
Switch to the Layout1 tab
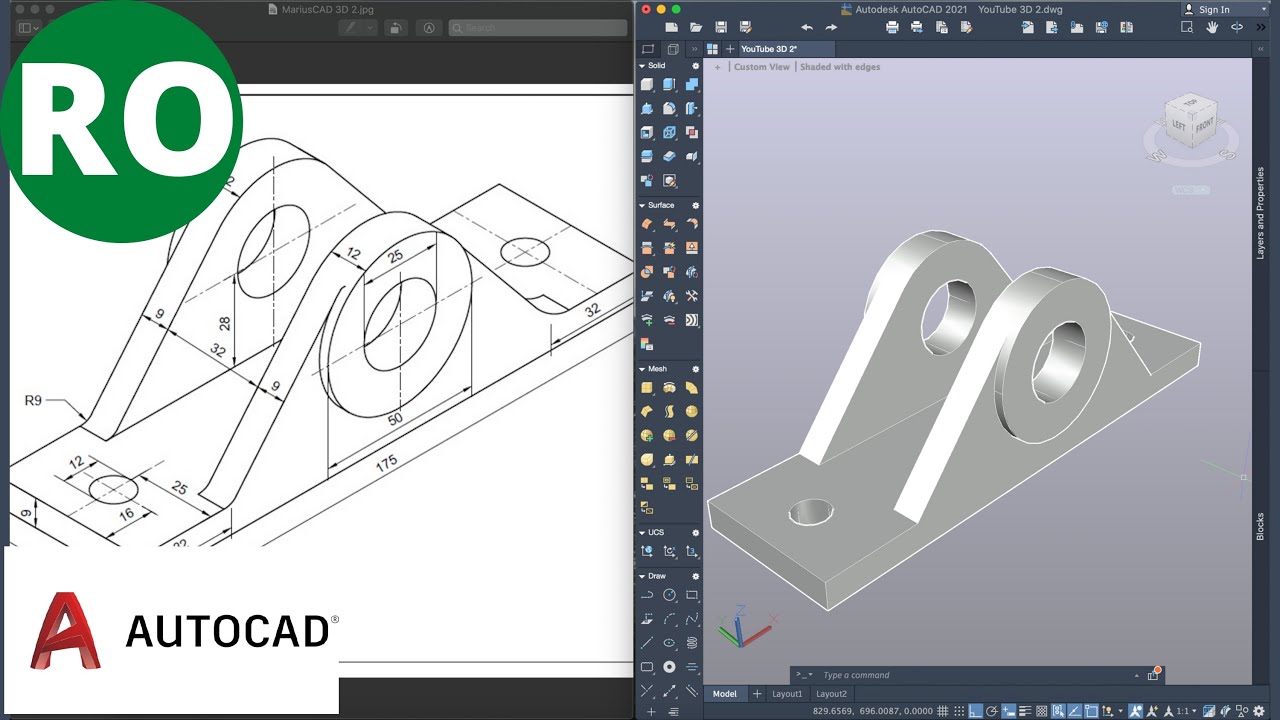pos(787,693)
